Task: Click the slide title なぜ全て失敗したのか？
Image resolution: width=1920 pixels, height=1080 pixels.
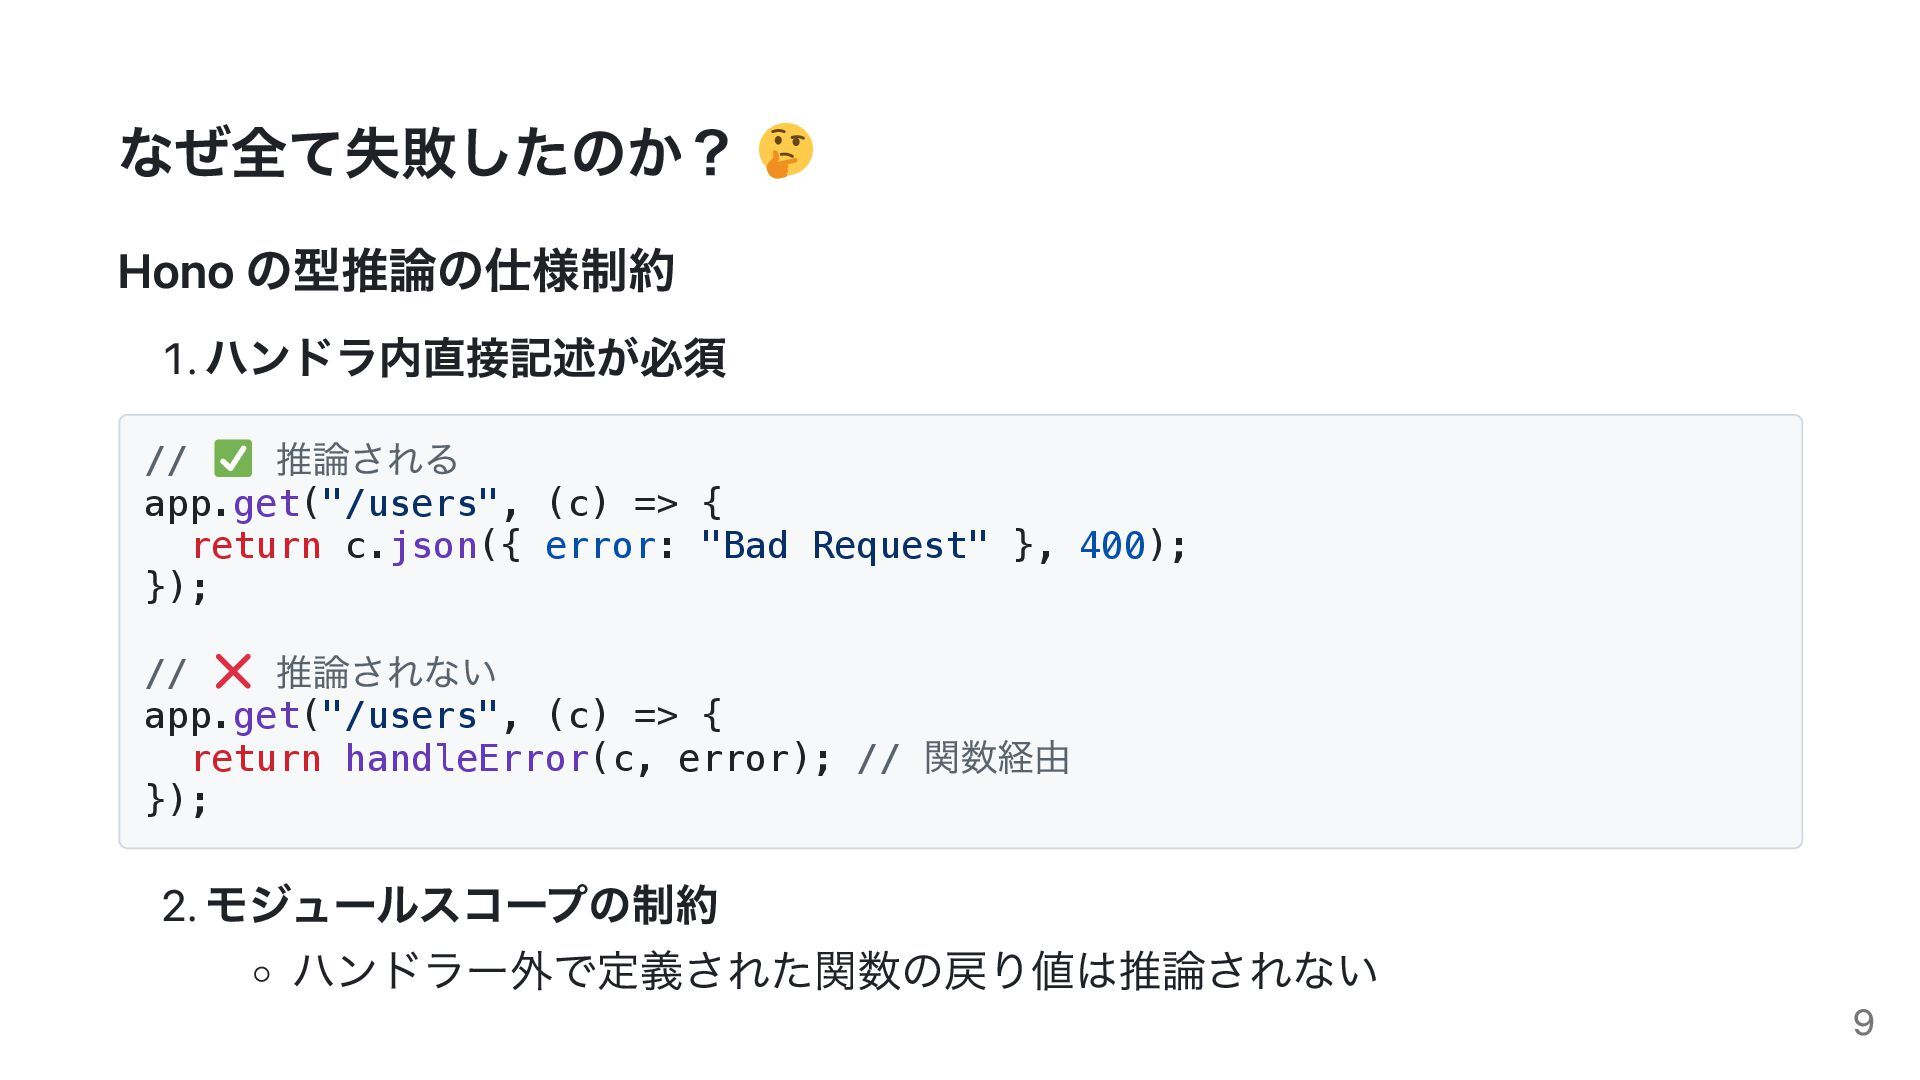Action: tap(426, 152)
